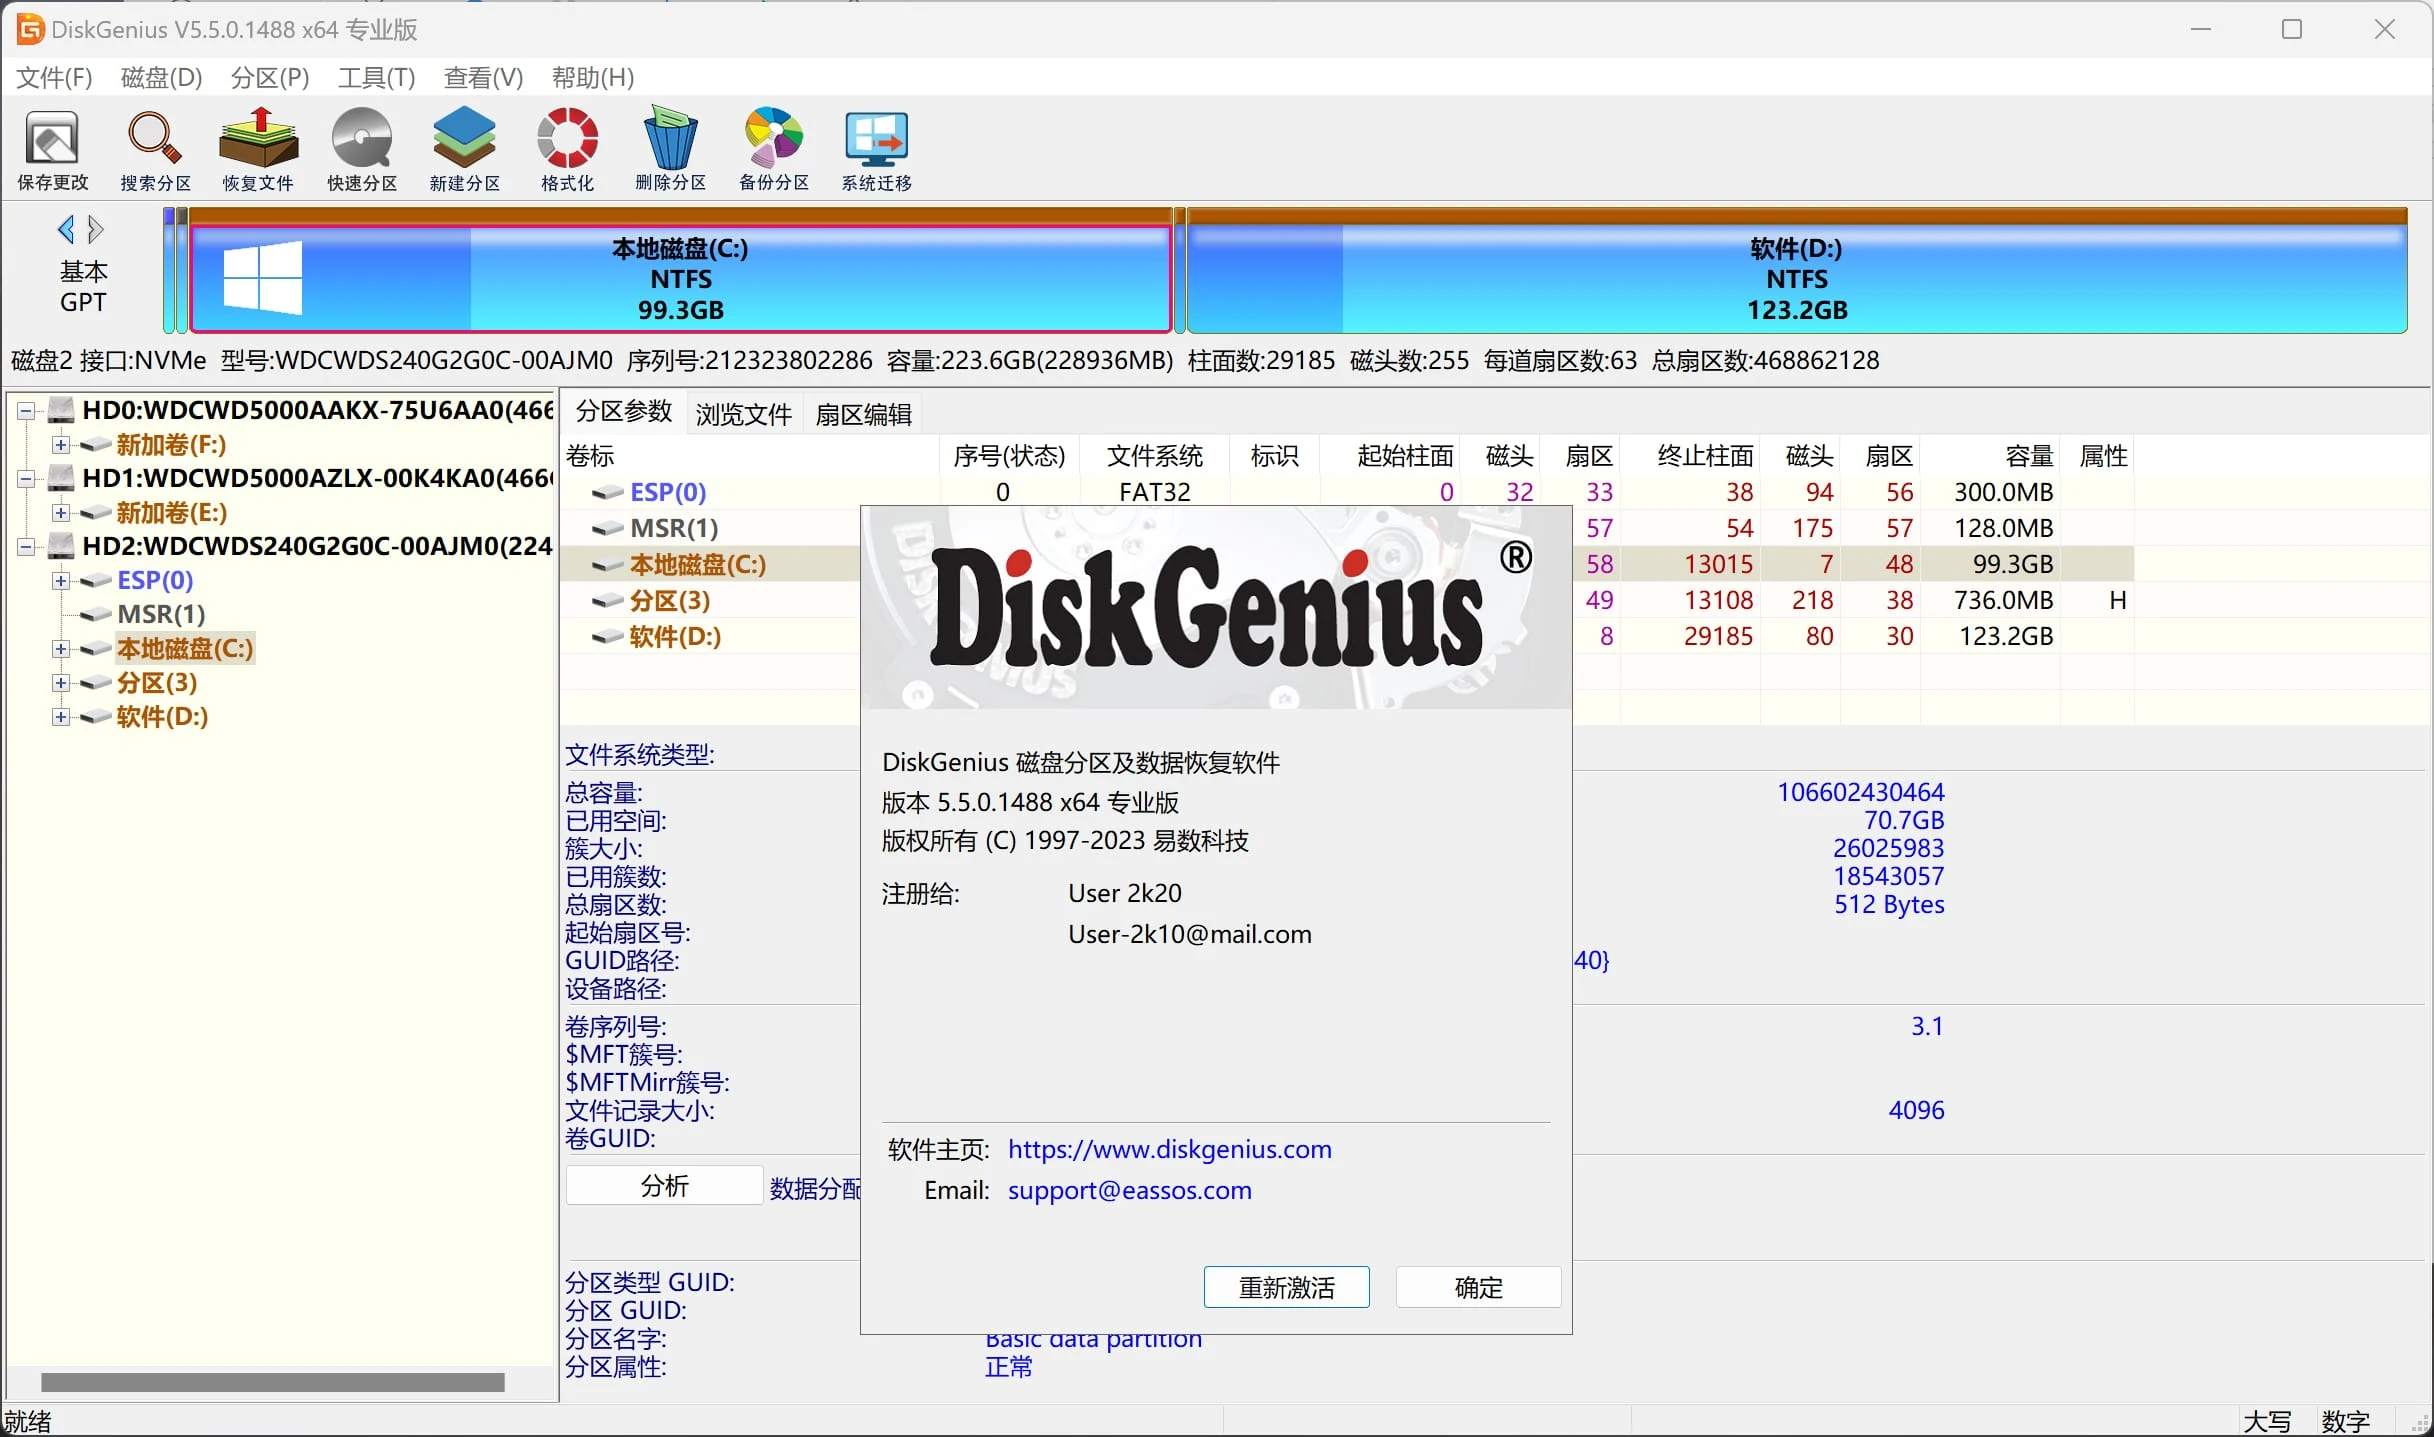Screen dimensions: 2434x1437
Task: Click the 分析 analysis button
Action: coord(664,1184)
